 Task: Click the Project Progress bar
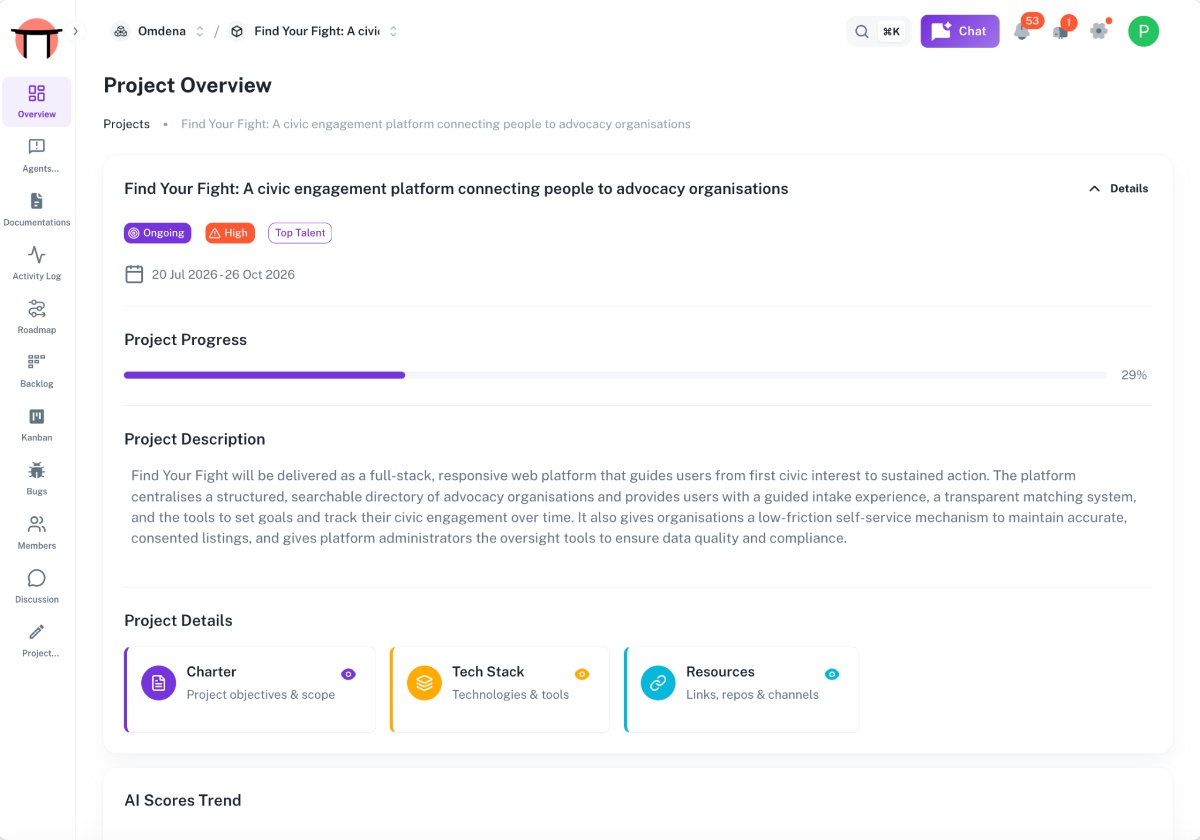click(x=615, y=375)
